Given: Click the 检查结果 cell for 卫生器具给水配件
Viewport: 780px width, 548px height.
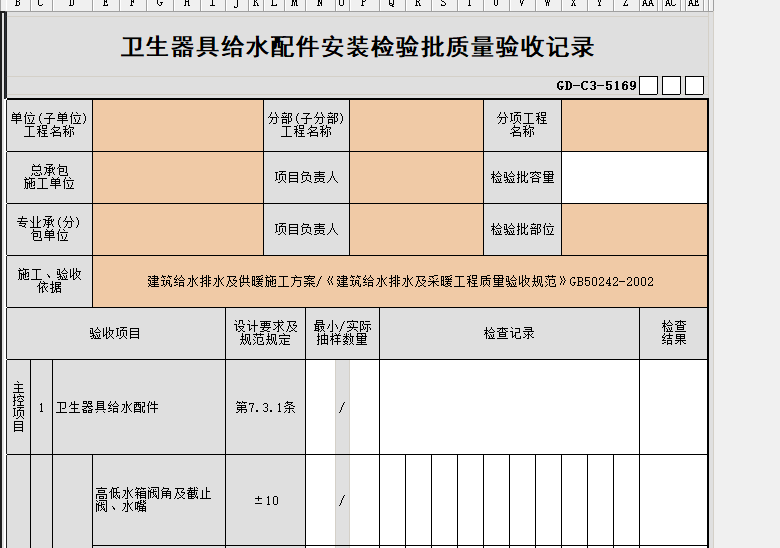Looking at the screenshot, I should (673, 407).
